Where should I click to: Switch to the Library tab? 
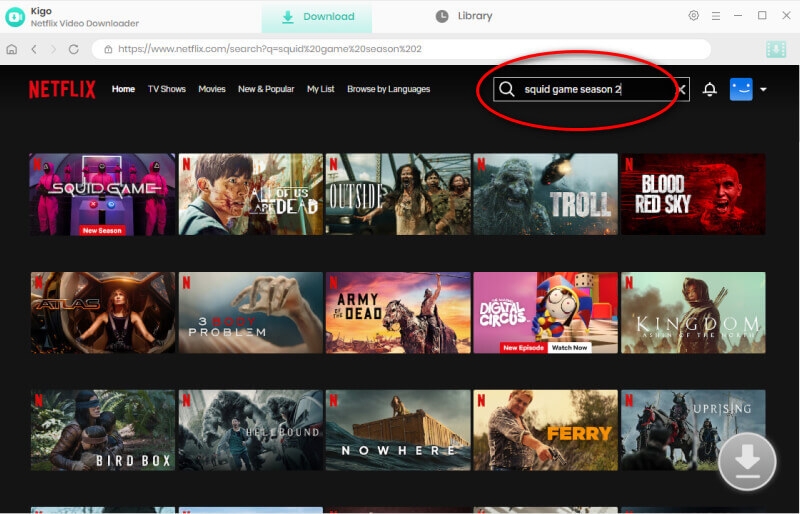tap(464, 16)
